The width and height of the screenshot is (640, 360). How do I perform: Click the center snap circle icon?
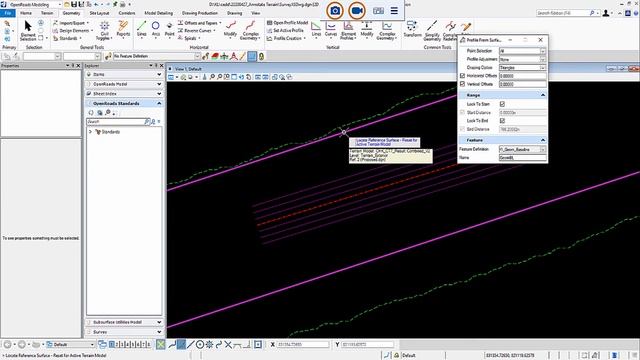coord(200,344)
